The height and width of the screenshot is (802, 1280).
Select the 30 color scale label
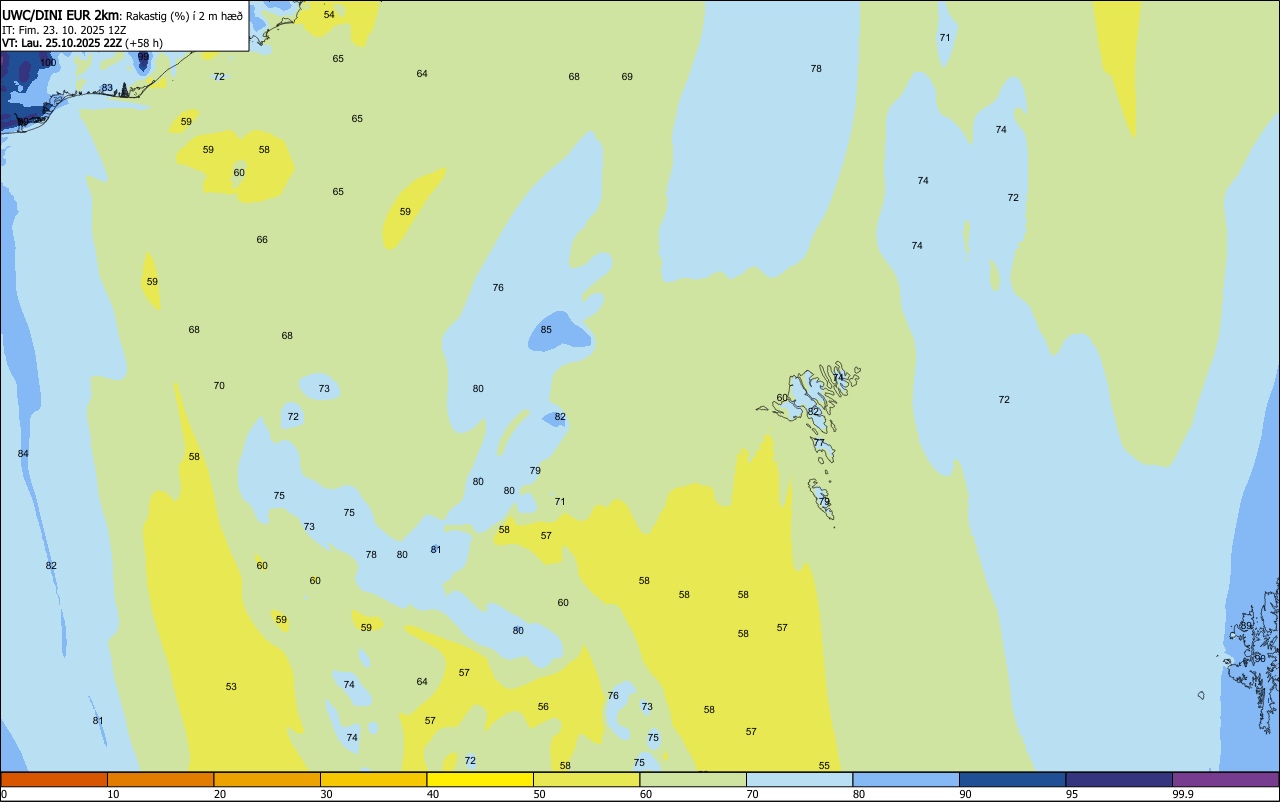click(326, 794)
